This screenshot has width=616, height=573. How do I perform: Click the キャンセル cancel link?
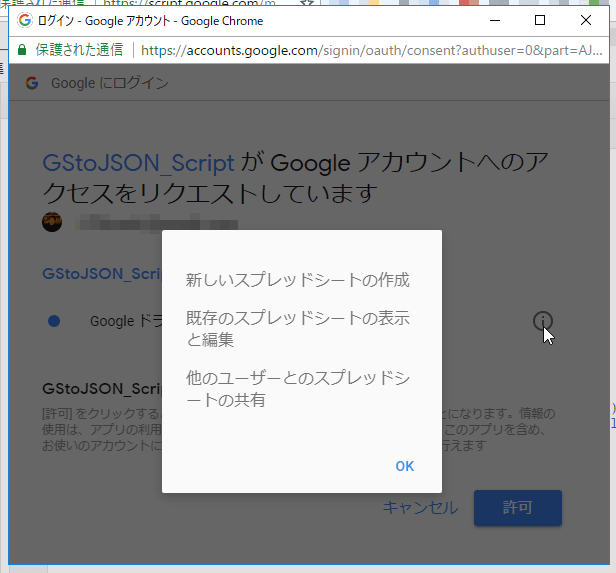point(420,507)
